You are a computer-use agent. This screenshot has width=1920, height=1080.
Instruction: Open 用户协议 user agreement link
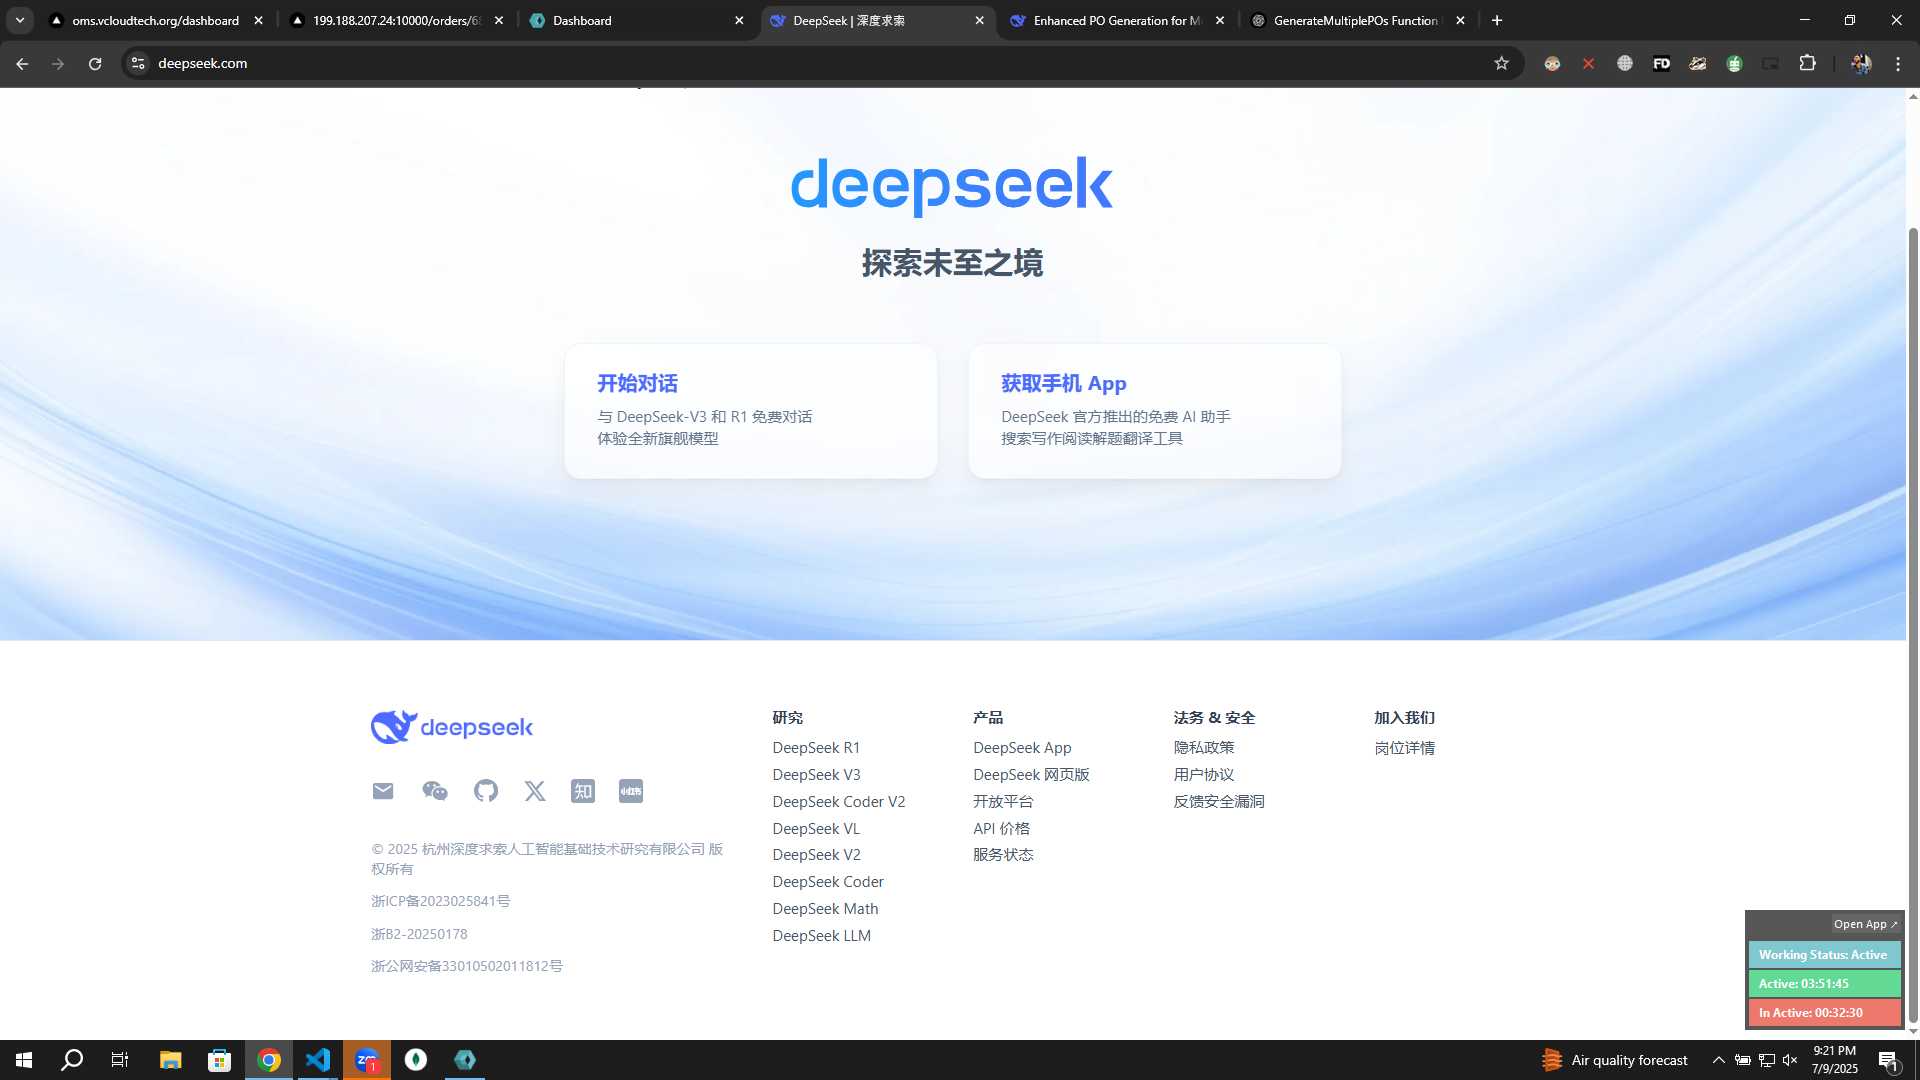[x=1204, y=775]
